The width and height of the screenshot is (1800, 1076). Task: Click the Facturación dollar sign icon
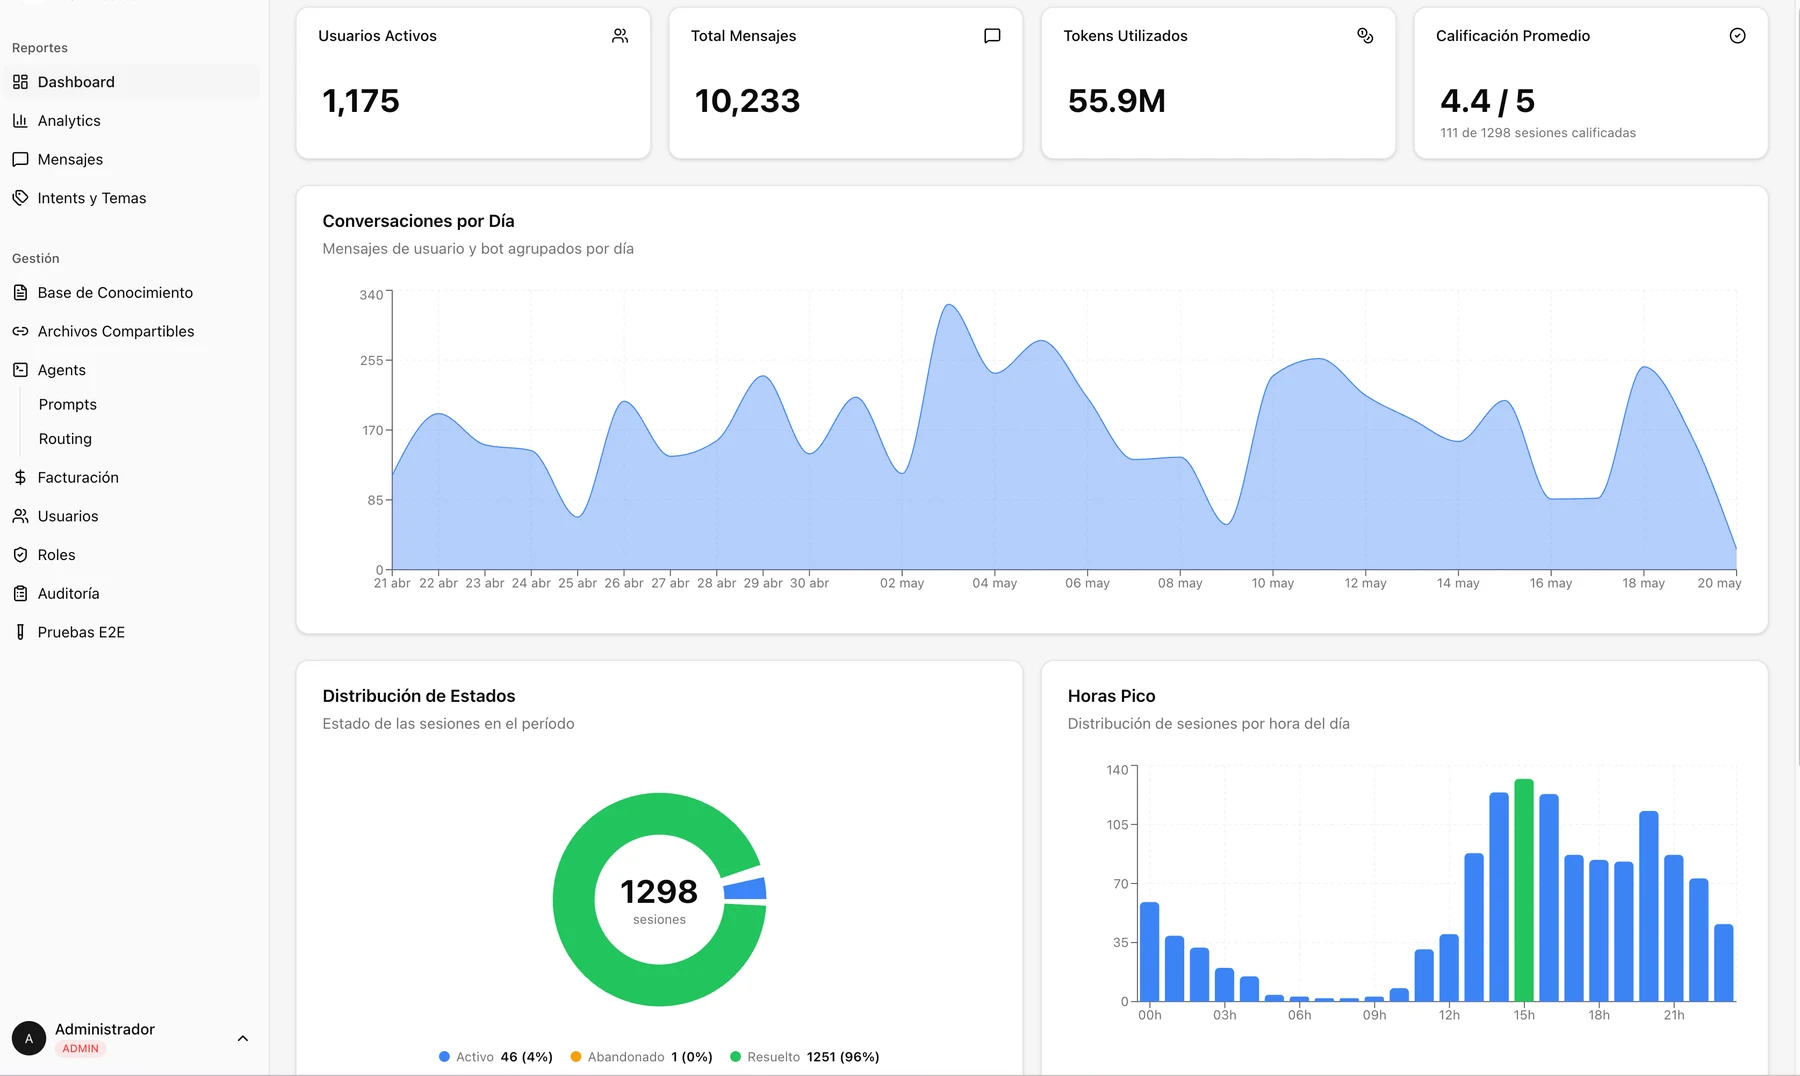[x=20, y=478]
